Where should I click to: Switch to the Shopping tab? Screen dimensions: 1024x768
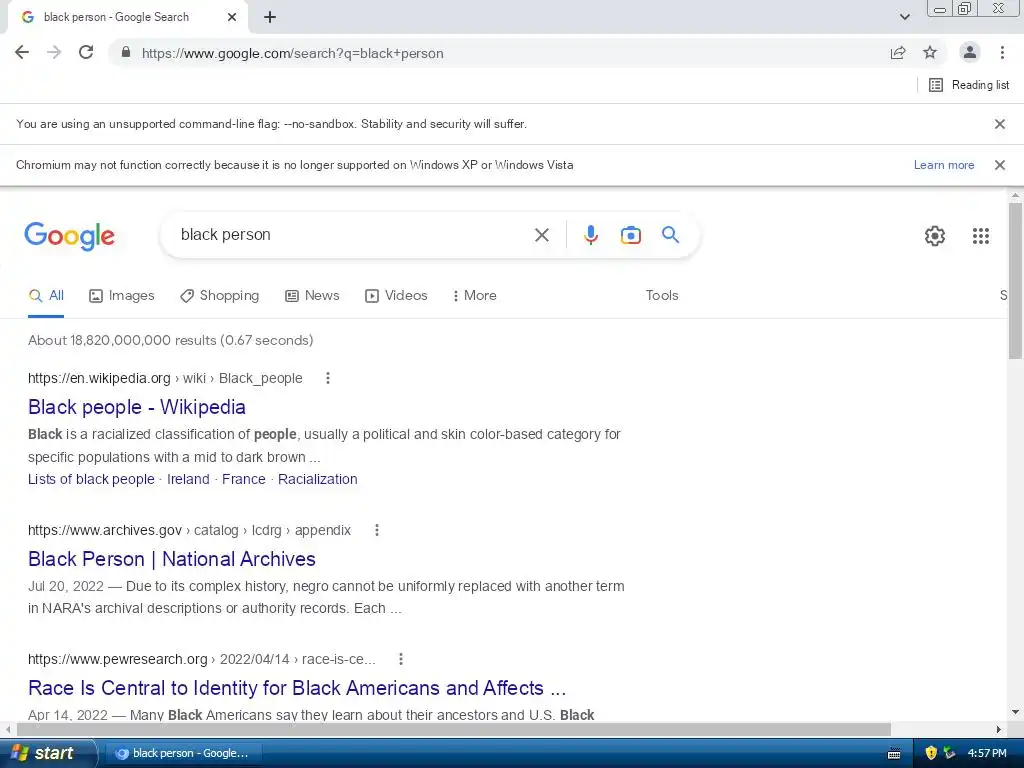220,296
